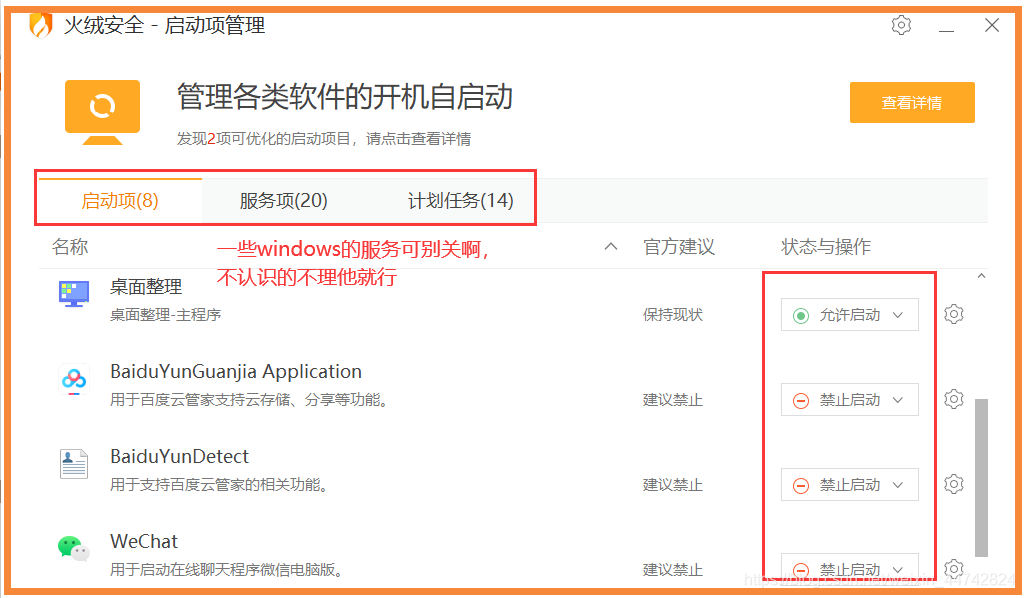Select the WeChat entry name
The height and width of the screenshot is (598, 1025).
(144, 541)
